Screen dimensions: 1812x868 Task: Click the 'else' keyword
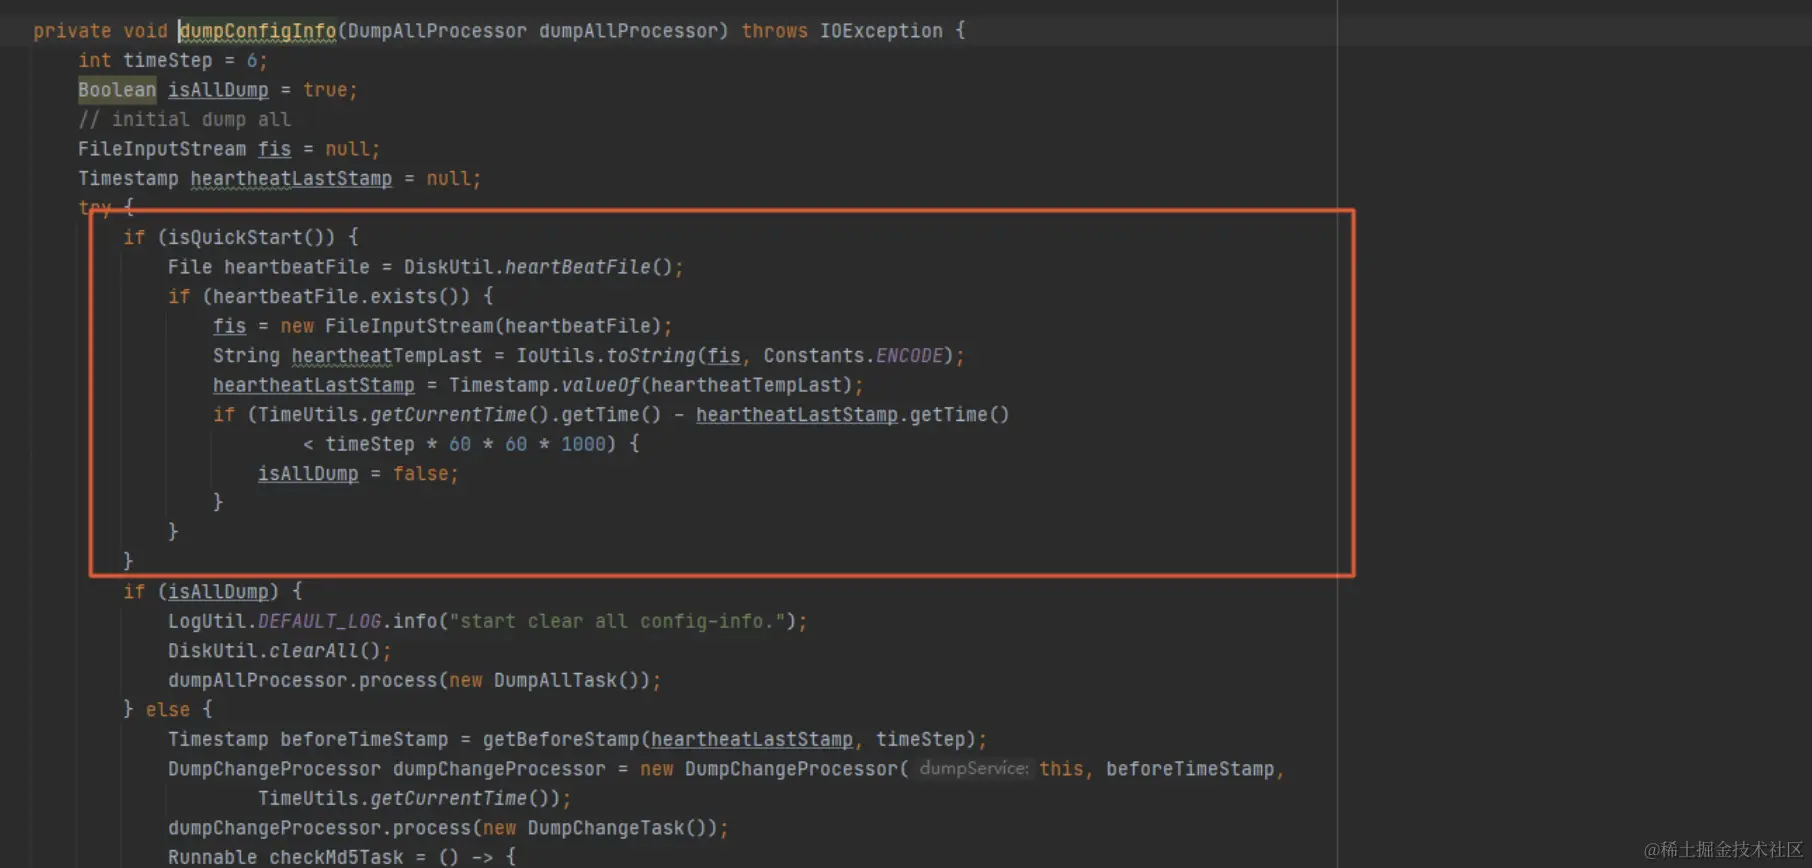click(x=168, y=709)
